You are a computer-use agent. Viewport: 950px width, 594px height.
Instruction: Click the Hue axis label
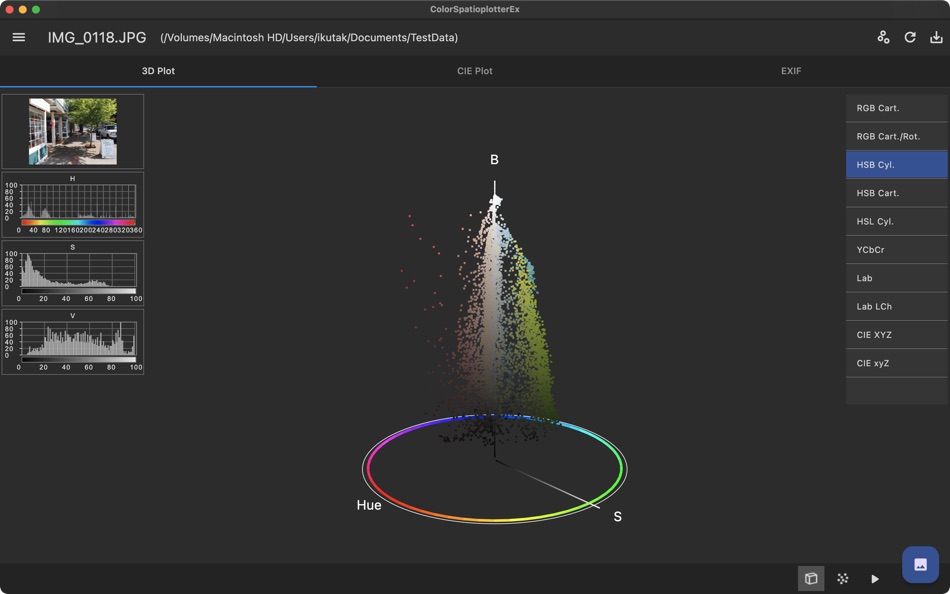[x=369, y=505]
